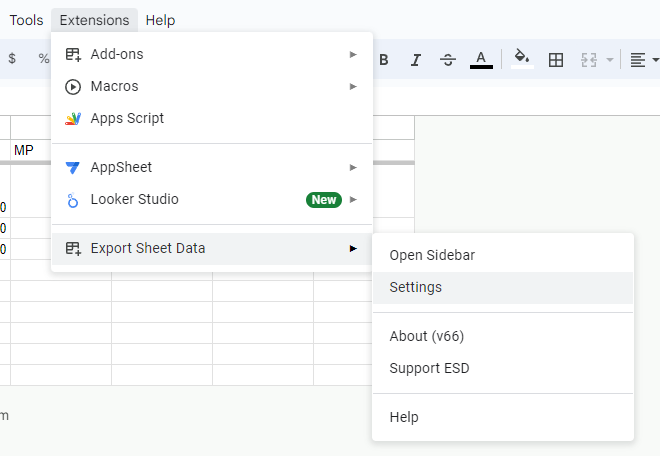Open Help in Export Sheet Data submenu
This screenshot has width=660, height=456.
(503, 417)
